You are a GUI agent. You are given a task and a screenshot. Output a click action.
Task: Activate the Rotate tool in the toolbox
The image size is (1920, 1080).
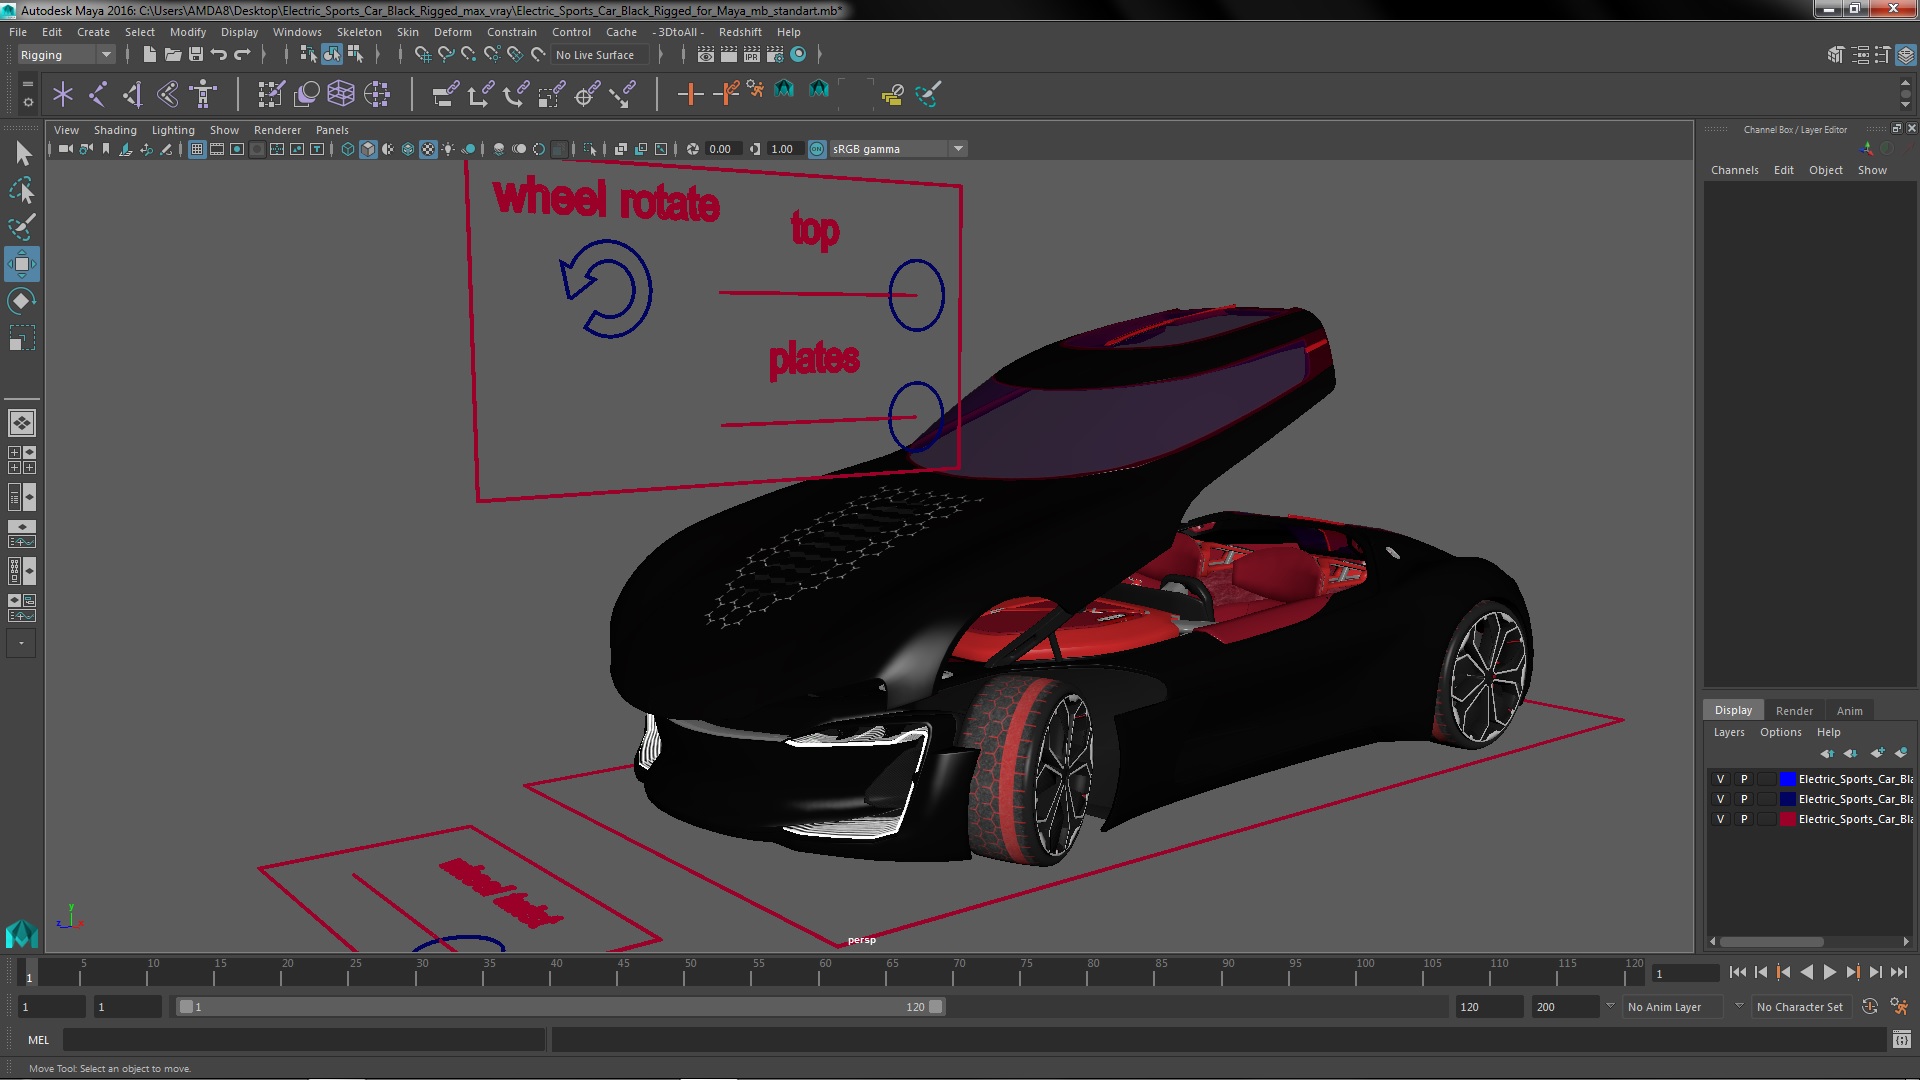22,301
